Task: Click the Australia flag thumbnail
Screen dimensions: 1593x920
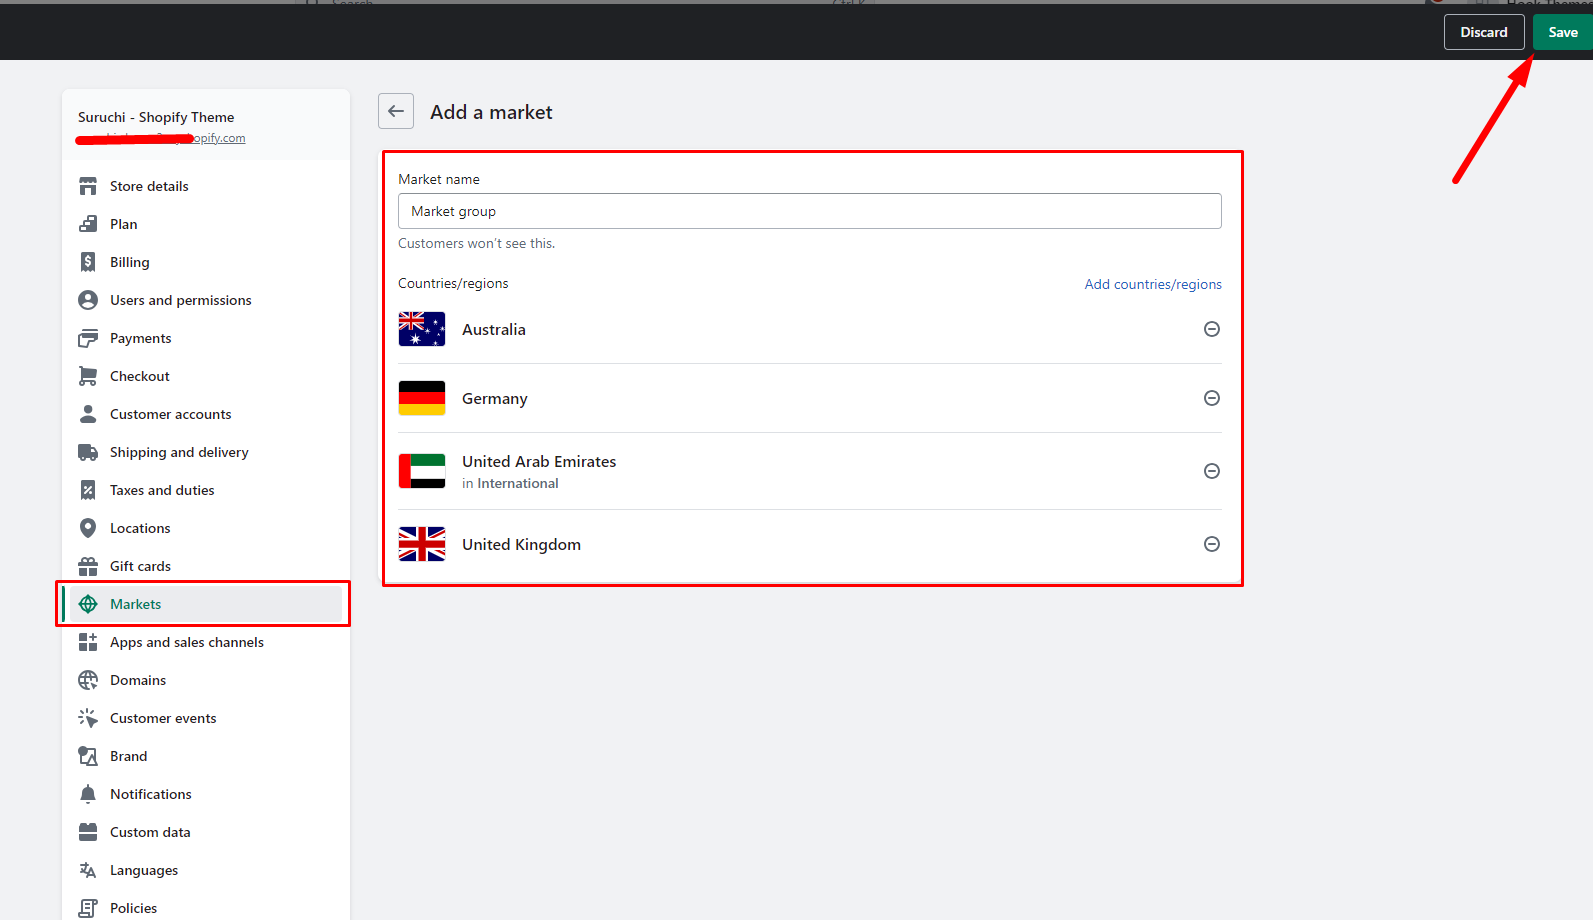Action: pyautogui.click(x=422, y=329)
